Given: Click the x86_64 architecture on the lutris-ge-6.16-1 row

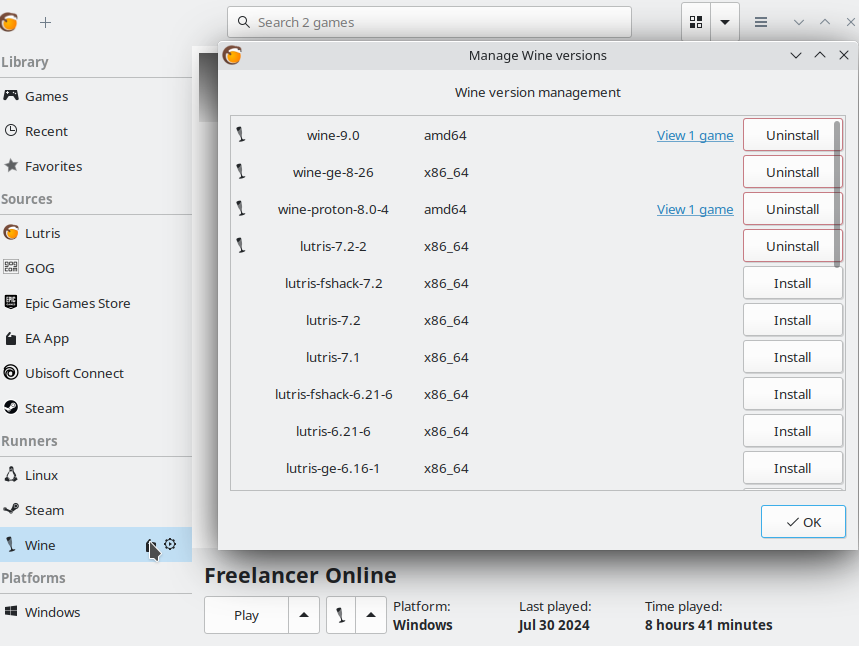Looking at the screenshot, I should click(x=446, y=468).
